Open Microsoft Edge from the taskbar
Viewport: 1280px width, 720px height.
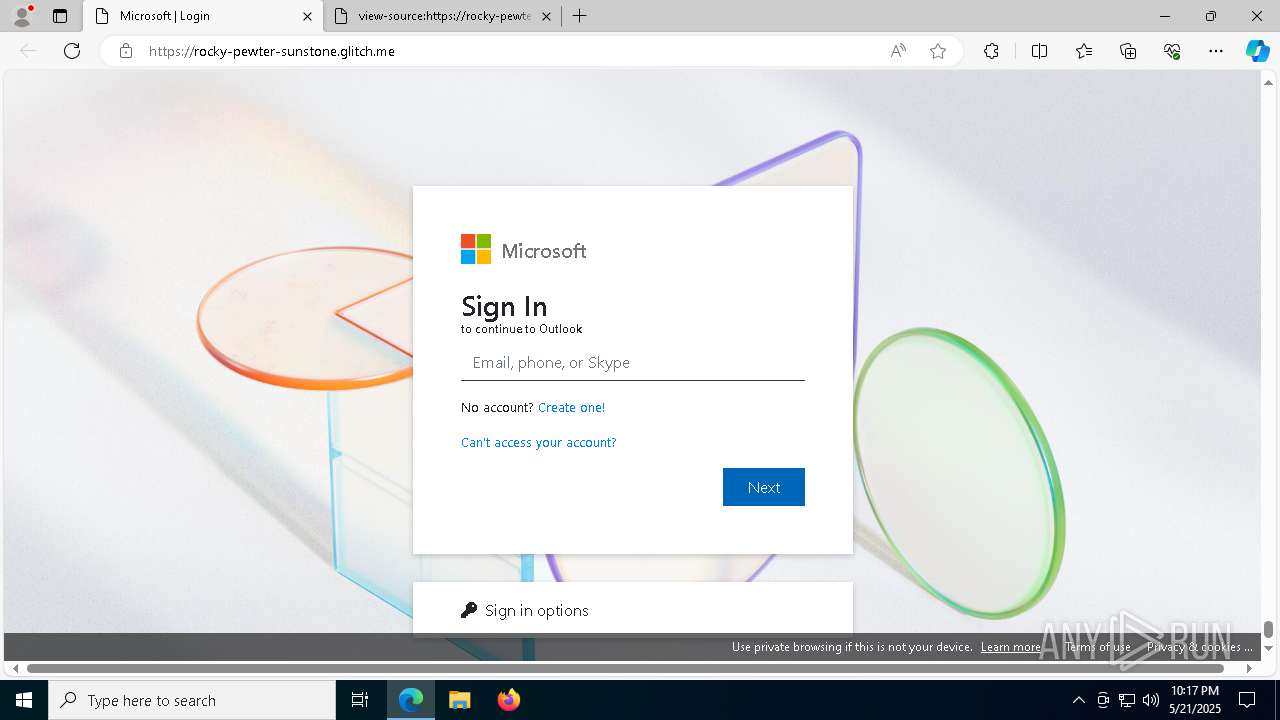[411, 700]
